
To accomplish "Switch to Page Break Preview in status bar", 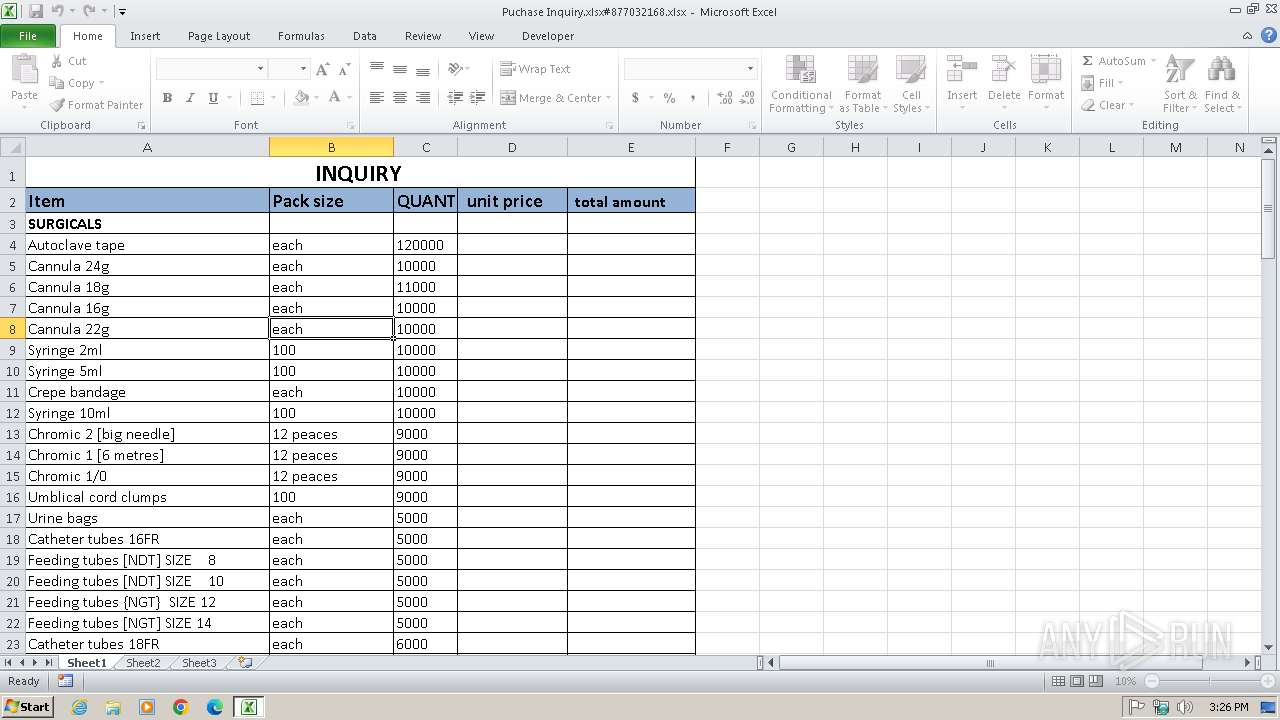I will [x=1096, y=681].
